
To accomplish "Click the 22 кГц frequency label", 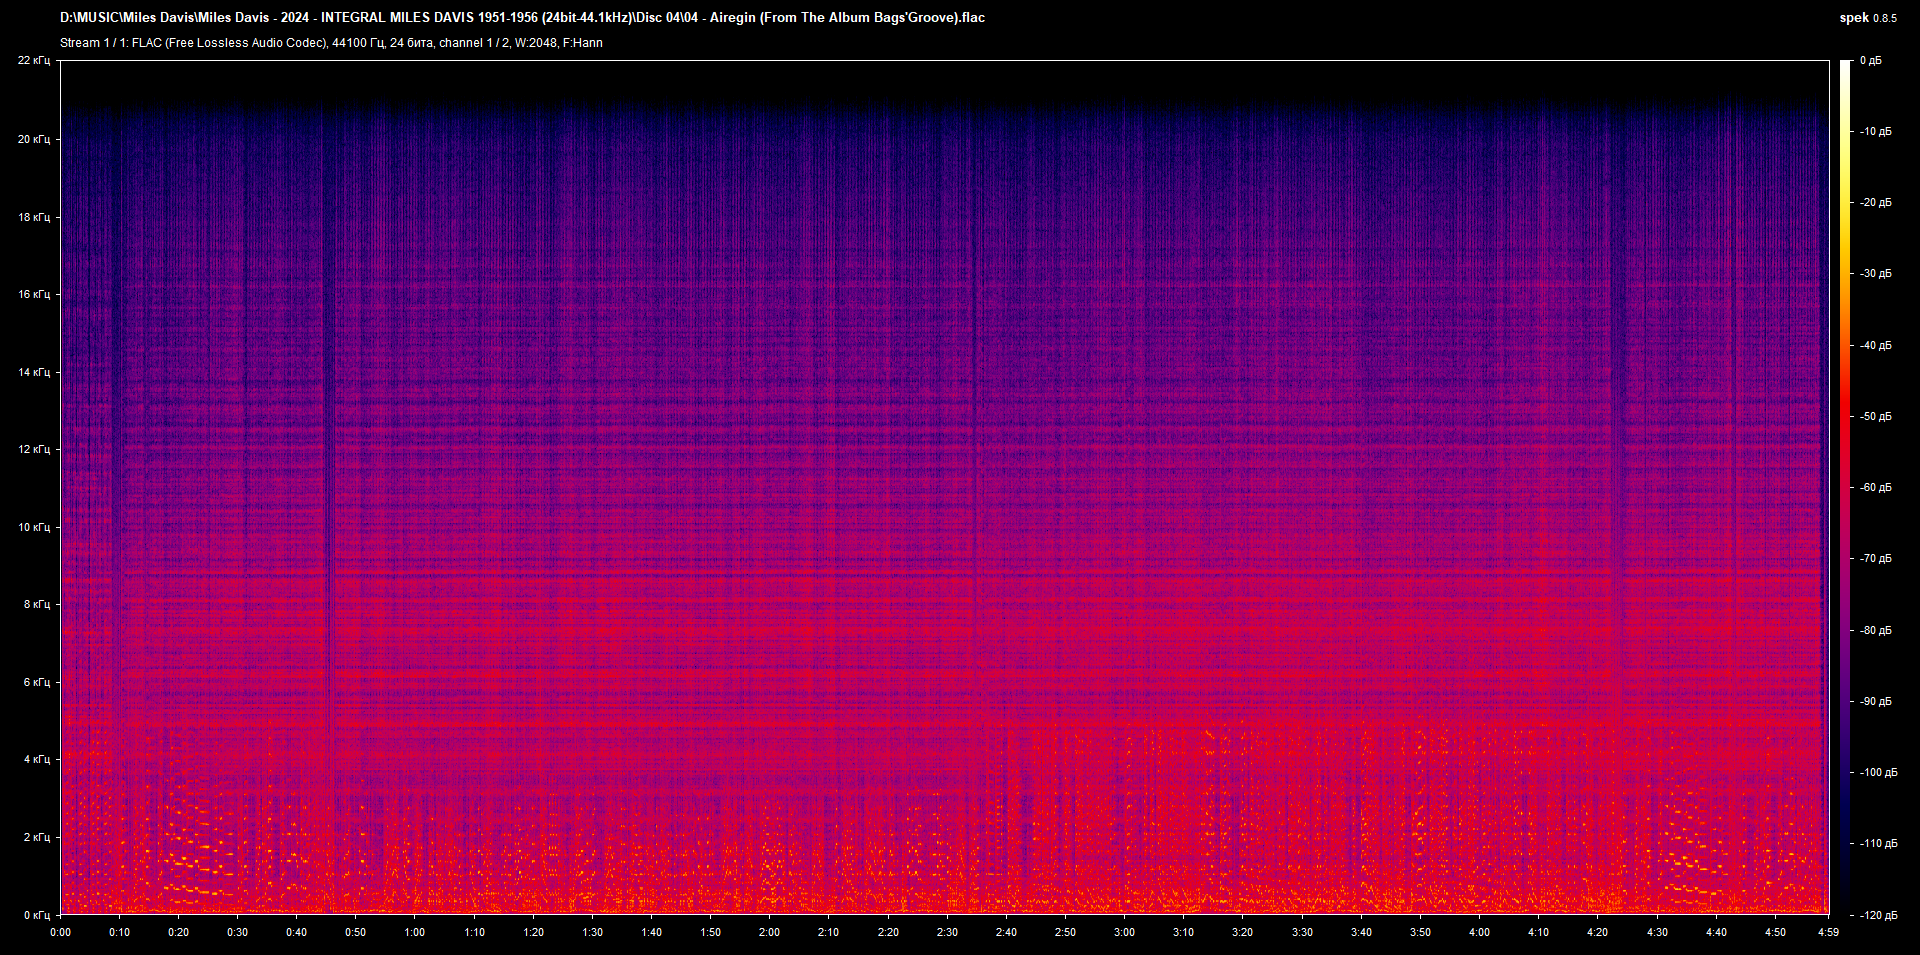I will coord(34,61).
